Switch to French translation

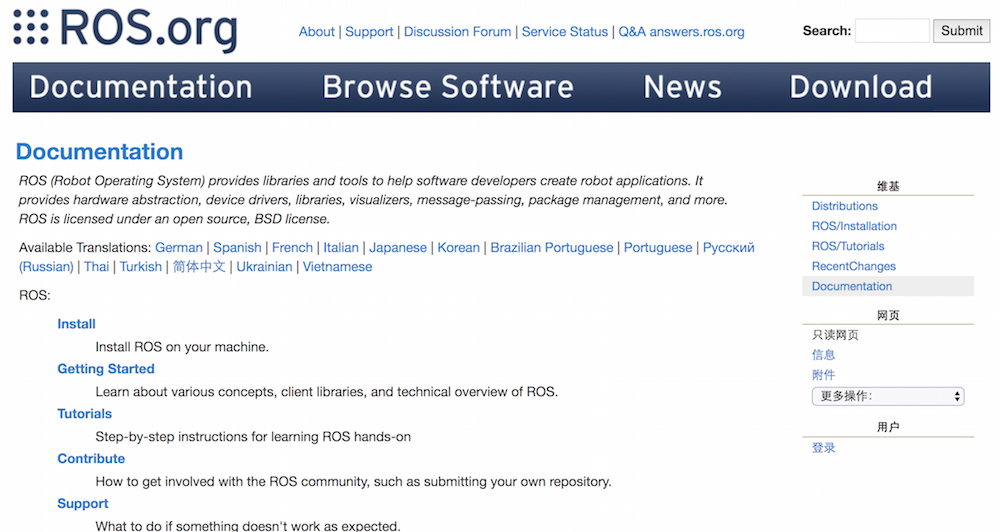[x=292, y=248]
